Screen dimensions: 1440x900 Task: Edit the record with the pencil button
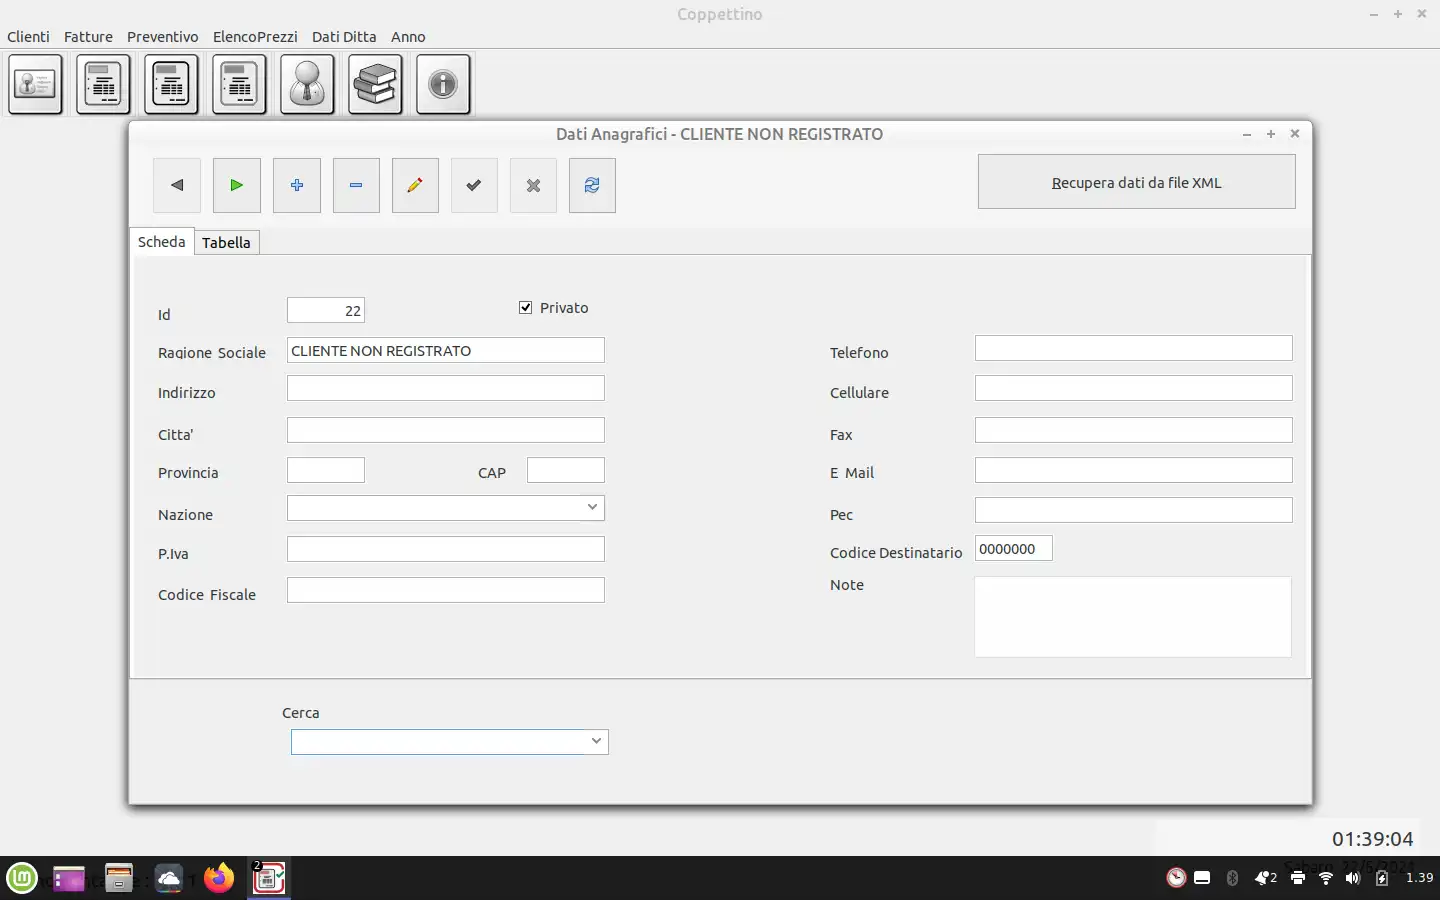point(415,185)
